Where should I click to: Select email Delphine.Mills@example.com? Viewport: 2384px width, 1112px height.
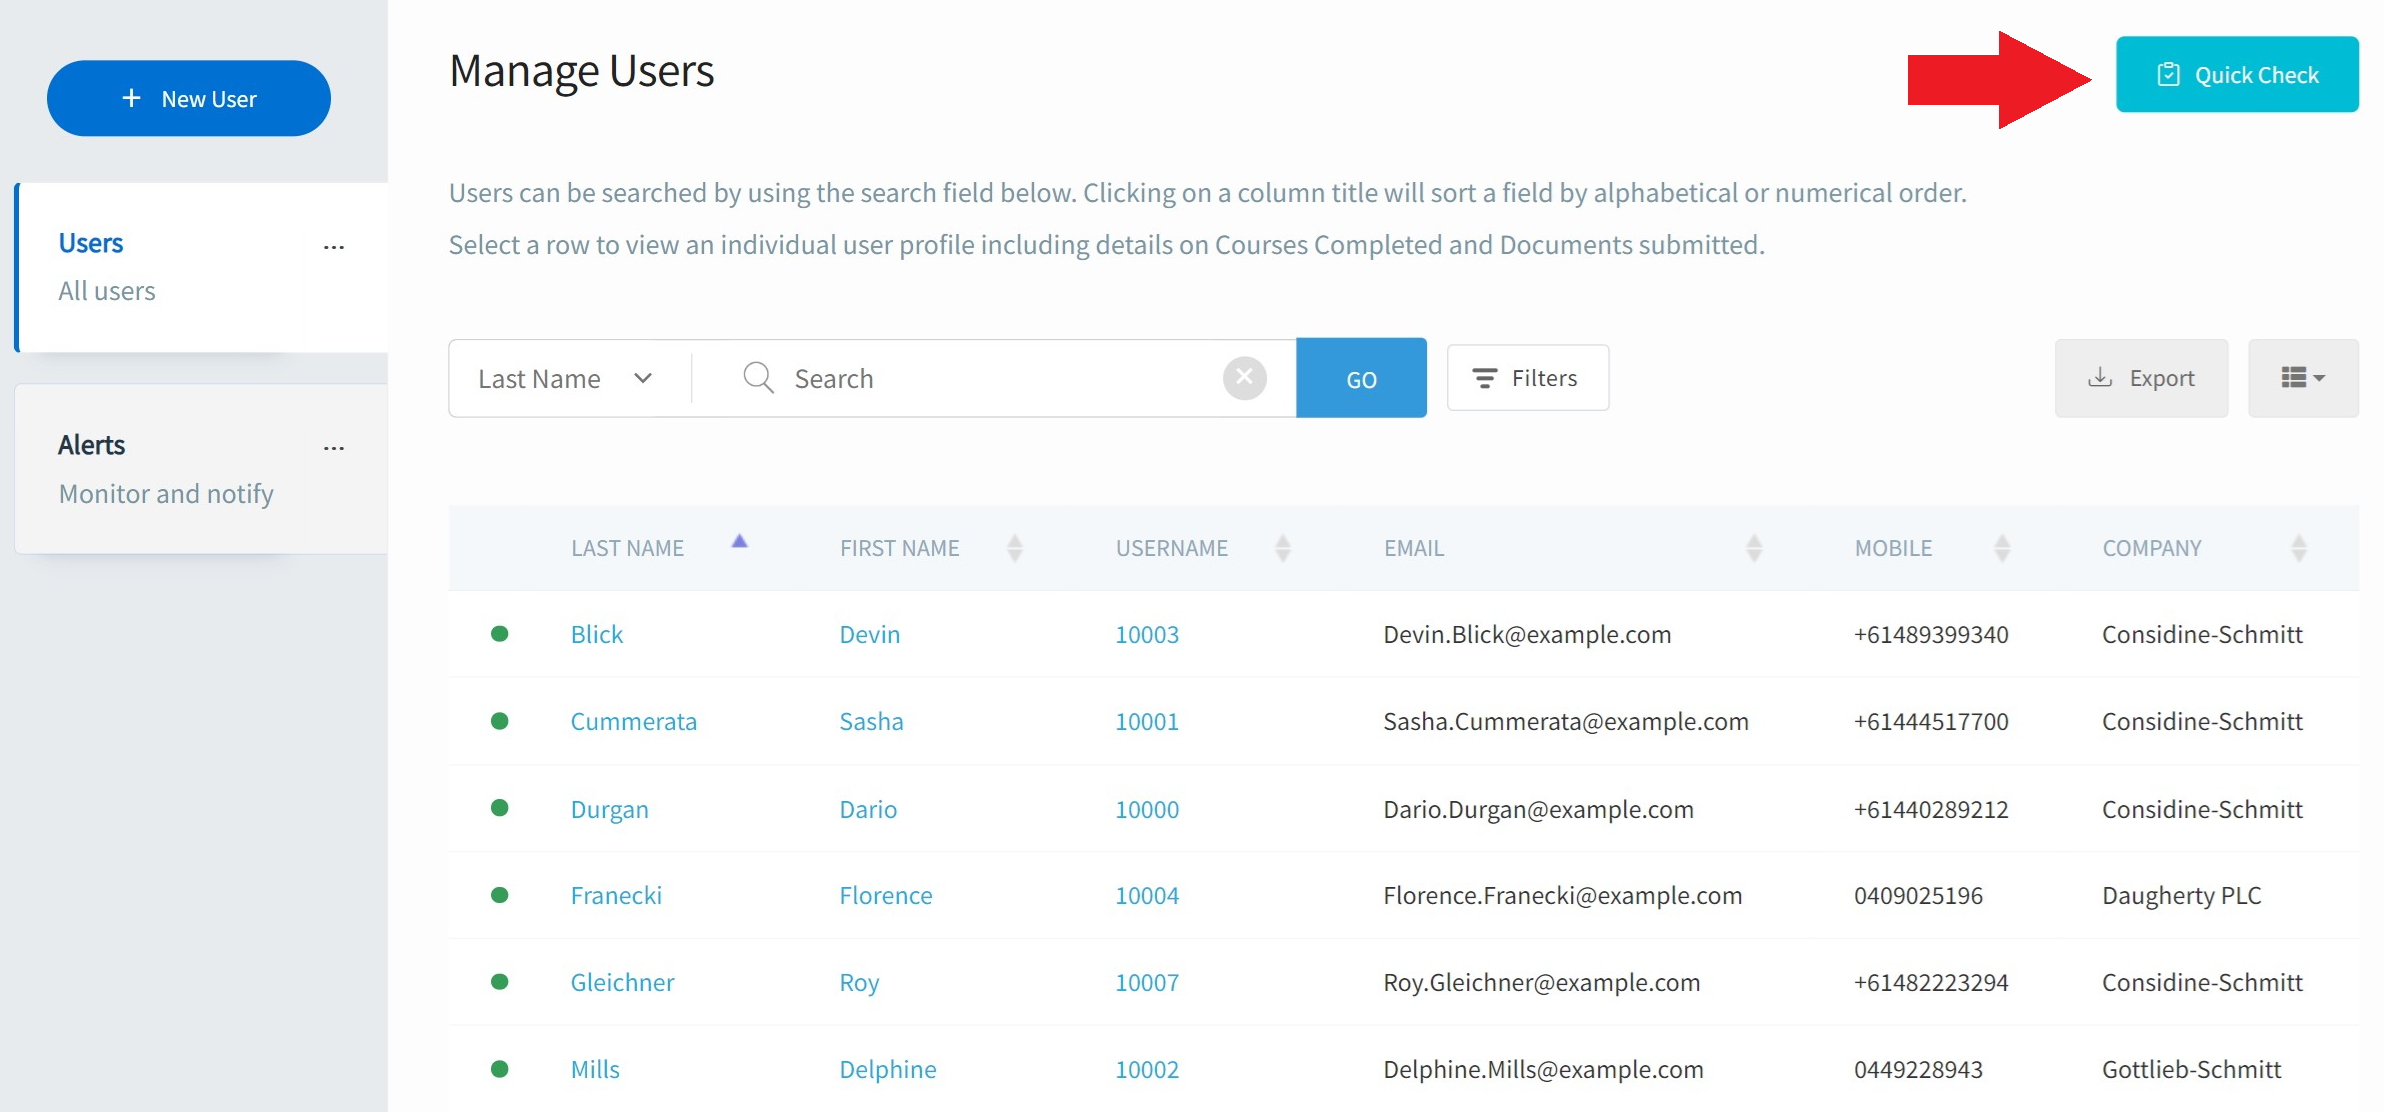tap(1543, 1070)
